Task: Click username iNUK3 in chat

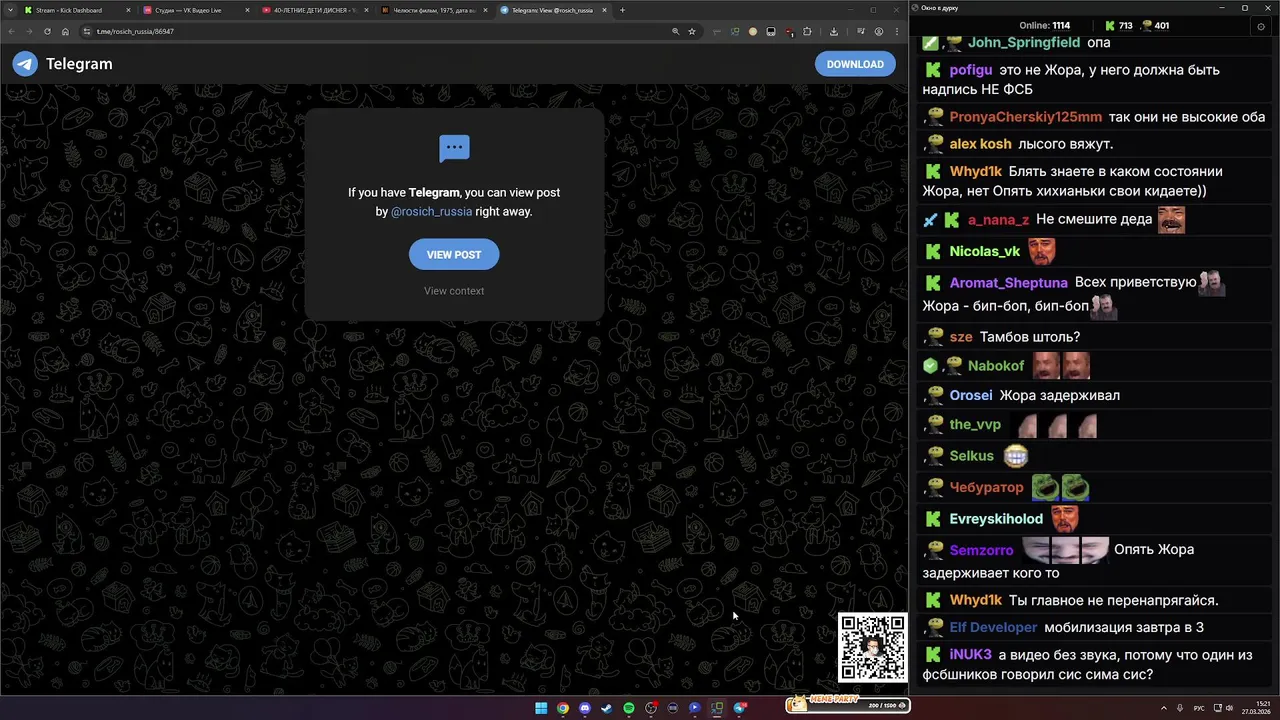Action: coord(970,655)
